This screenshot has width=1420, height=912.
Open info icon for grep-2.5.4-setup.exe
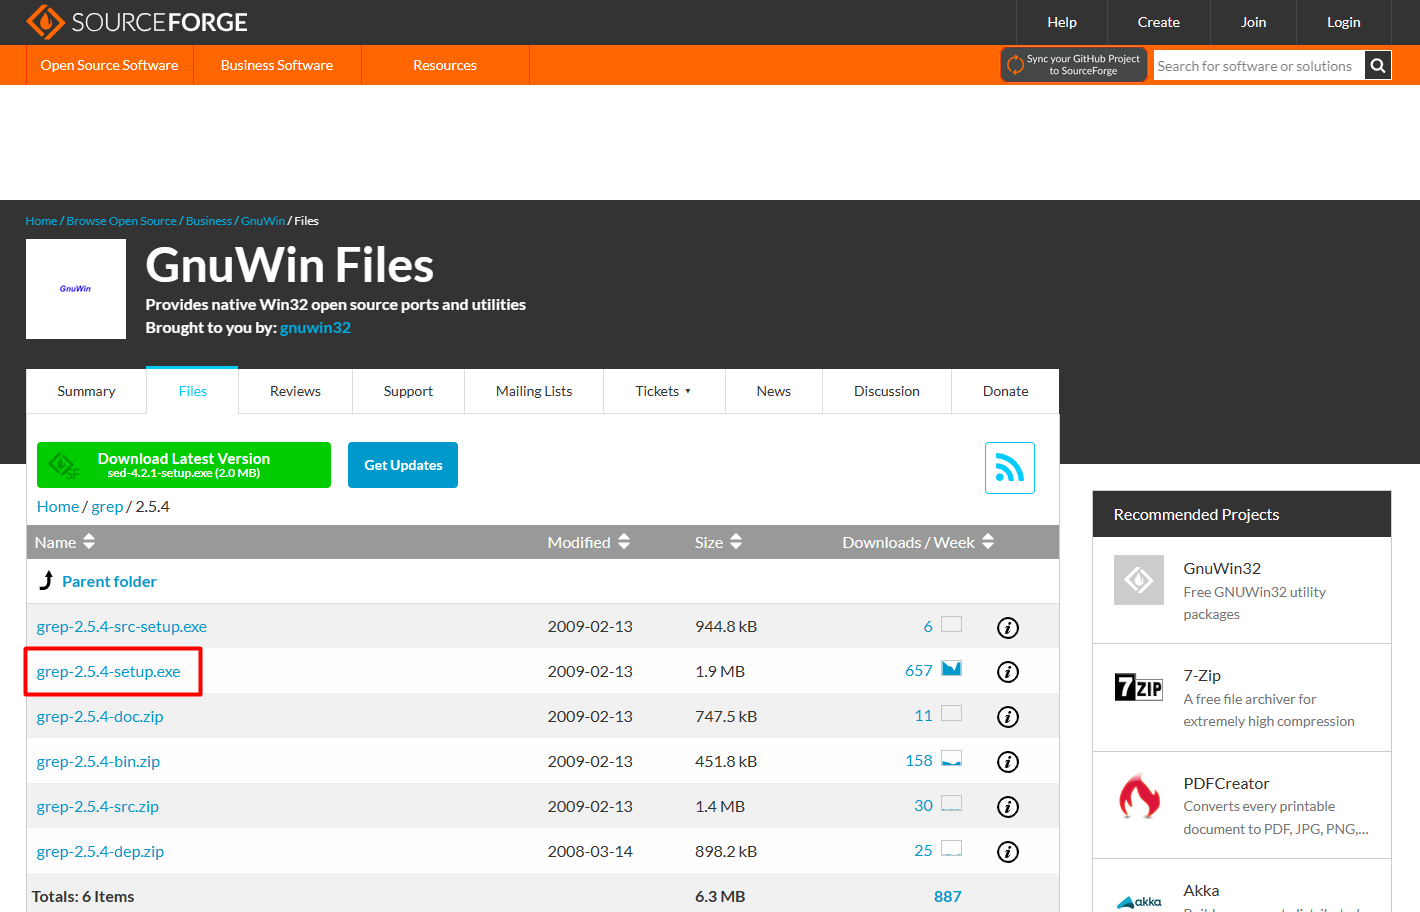[x=1007, y=672]
